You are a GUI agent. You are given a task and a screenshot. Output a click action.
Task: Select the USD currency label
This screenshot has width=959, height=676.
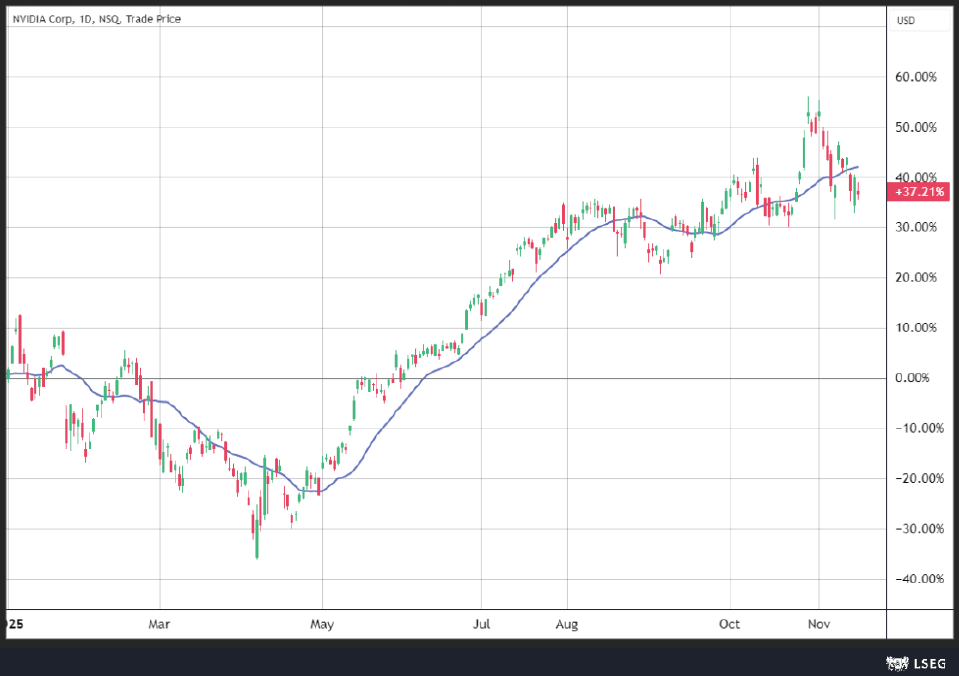coord(906,21)
